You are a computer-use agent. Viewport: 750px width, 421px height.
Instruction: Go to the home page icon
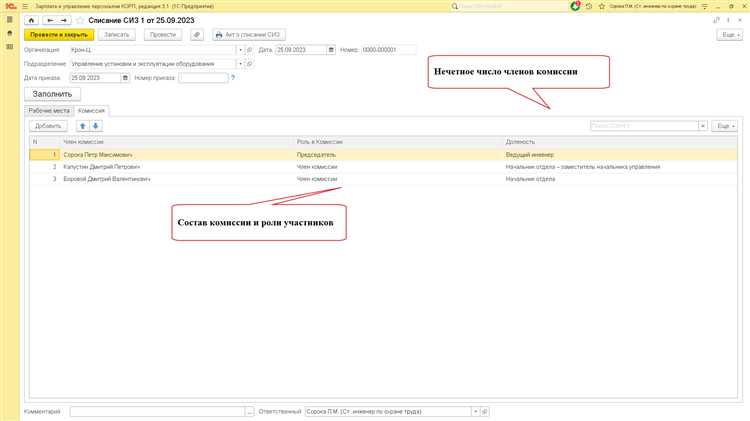coord(31,20)
